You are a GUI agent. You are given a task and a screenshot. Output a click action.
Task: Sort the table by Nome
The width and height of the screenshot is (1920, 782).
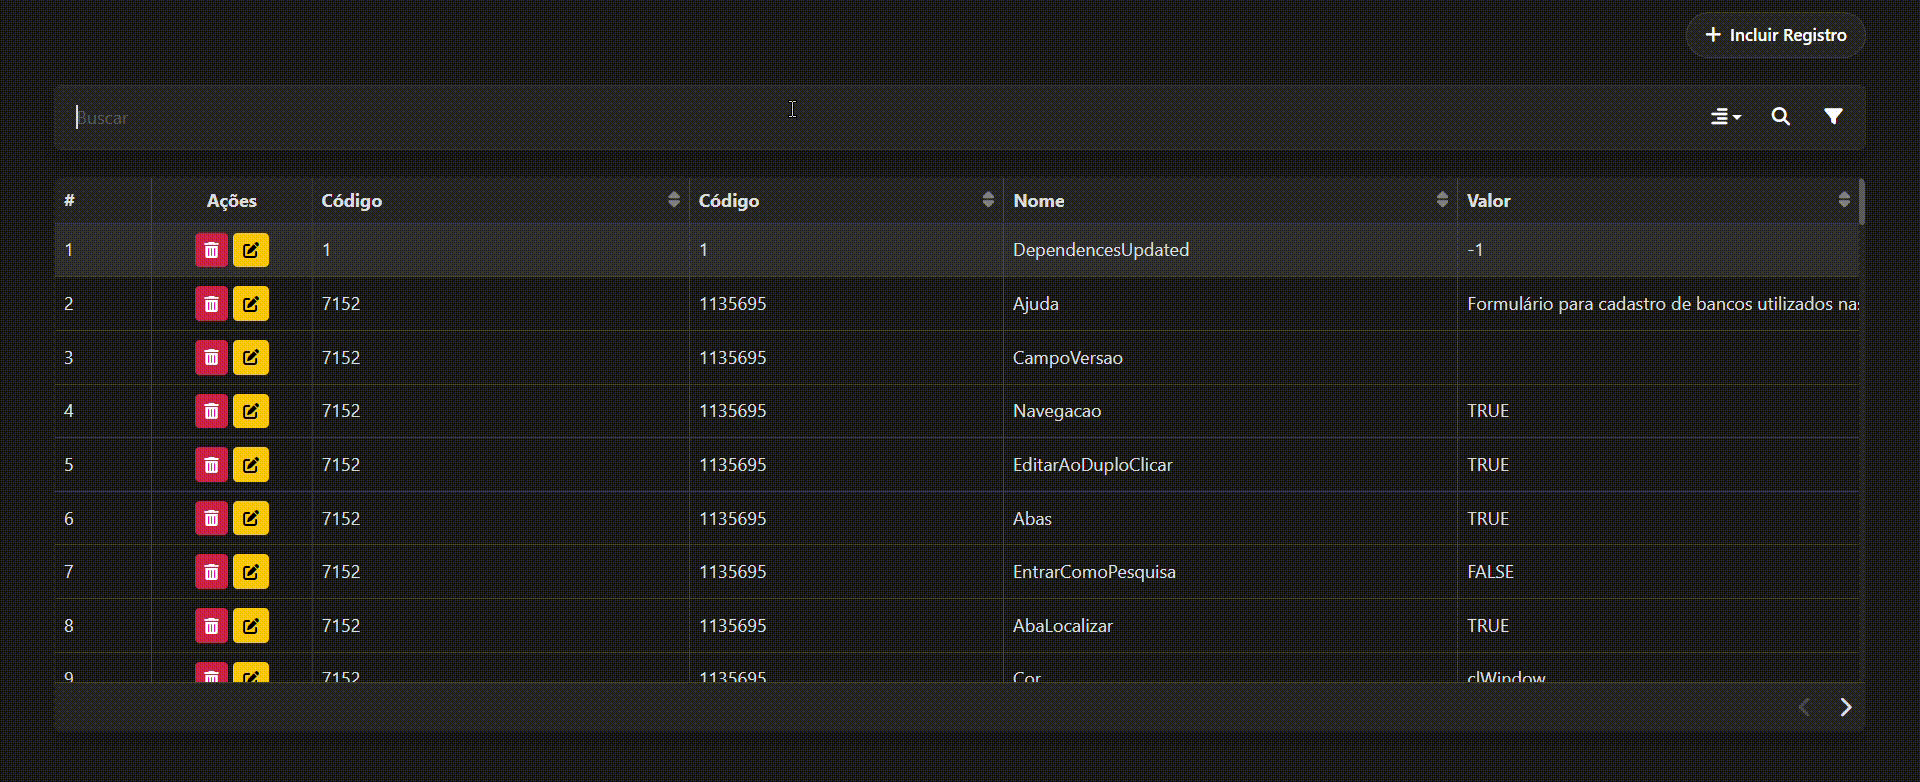1441,200
